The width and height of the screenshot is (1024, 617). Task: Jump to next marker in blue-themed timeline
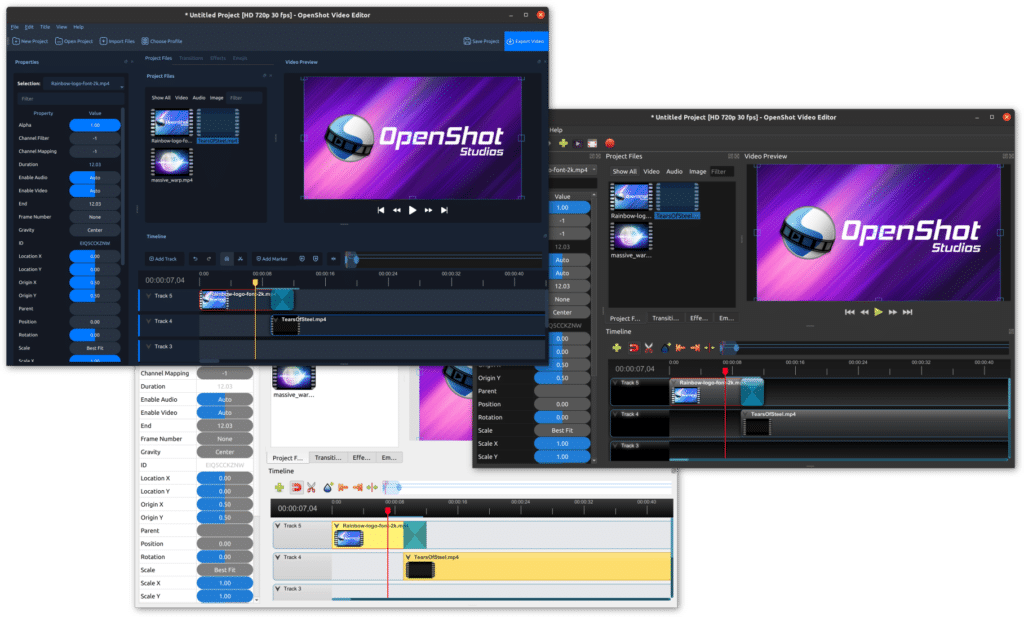pyautogui.click(x=315, y=259)
